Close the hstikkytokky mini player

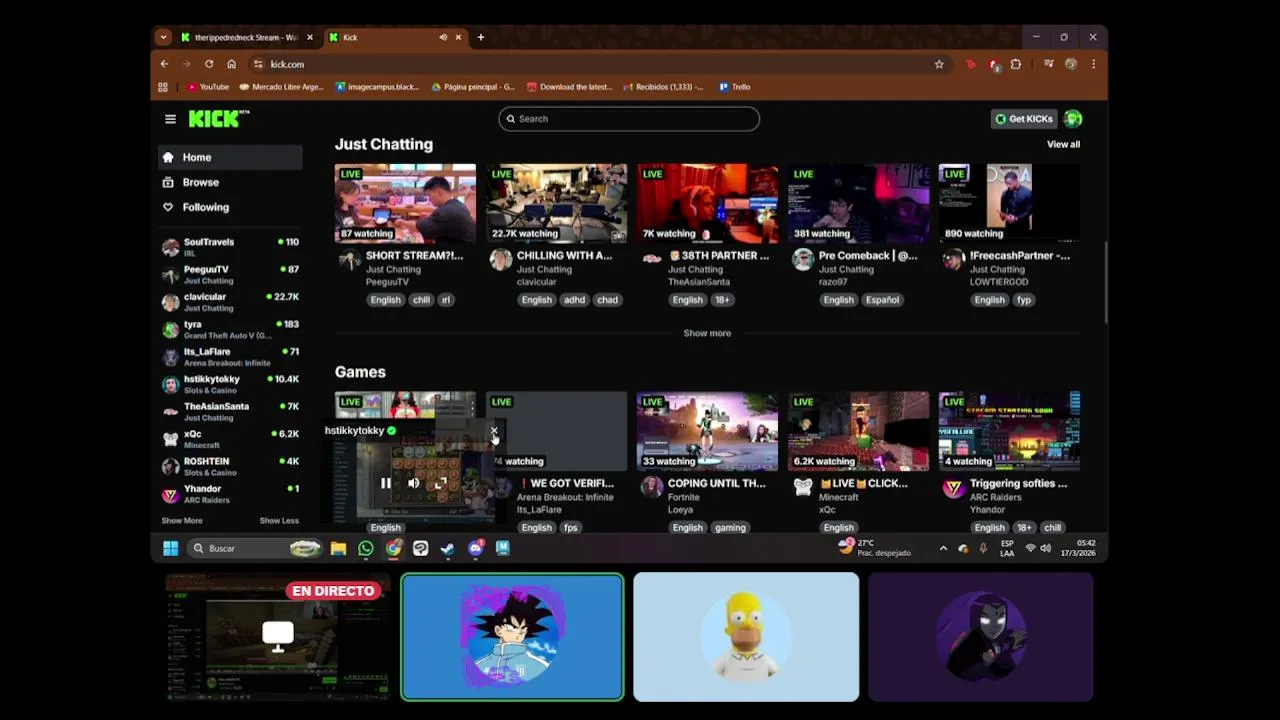494,431
